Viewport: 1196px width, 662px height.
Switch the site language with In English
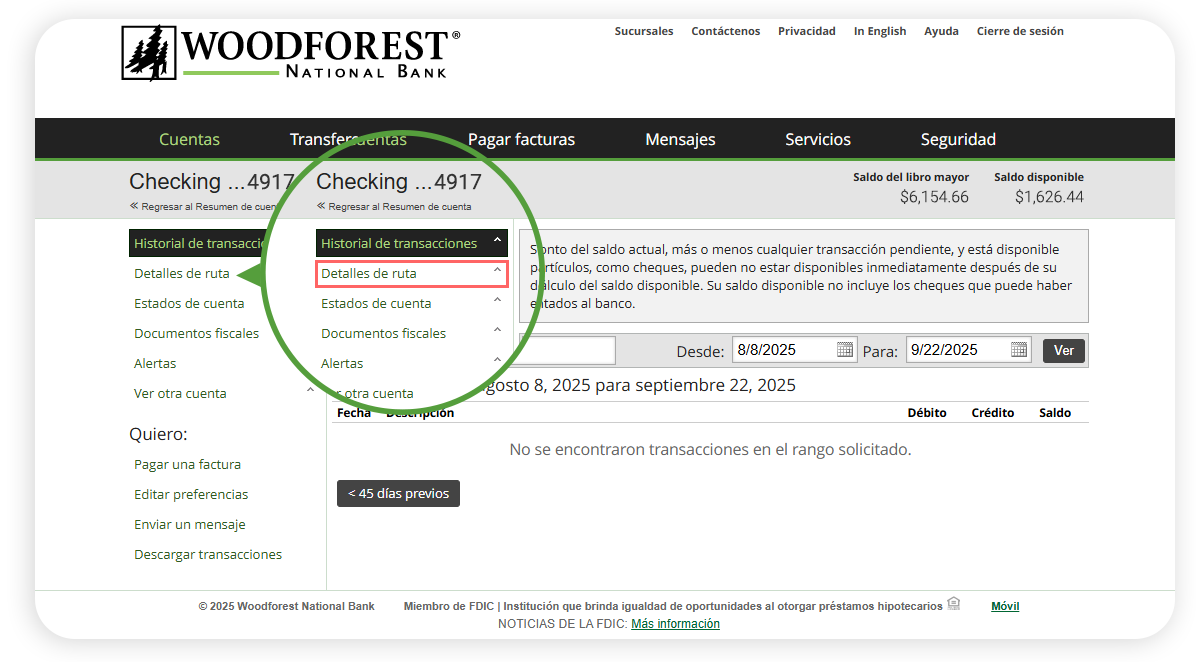[879, 31]
